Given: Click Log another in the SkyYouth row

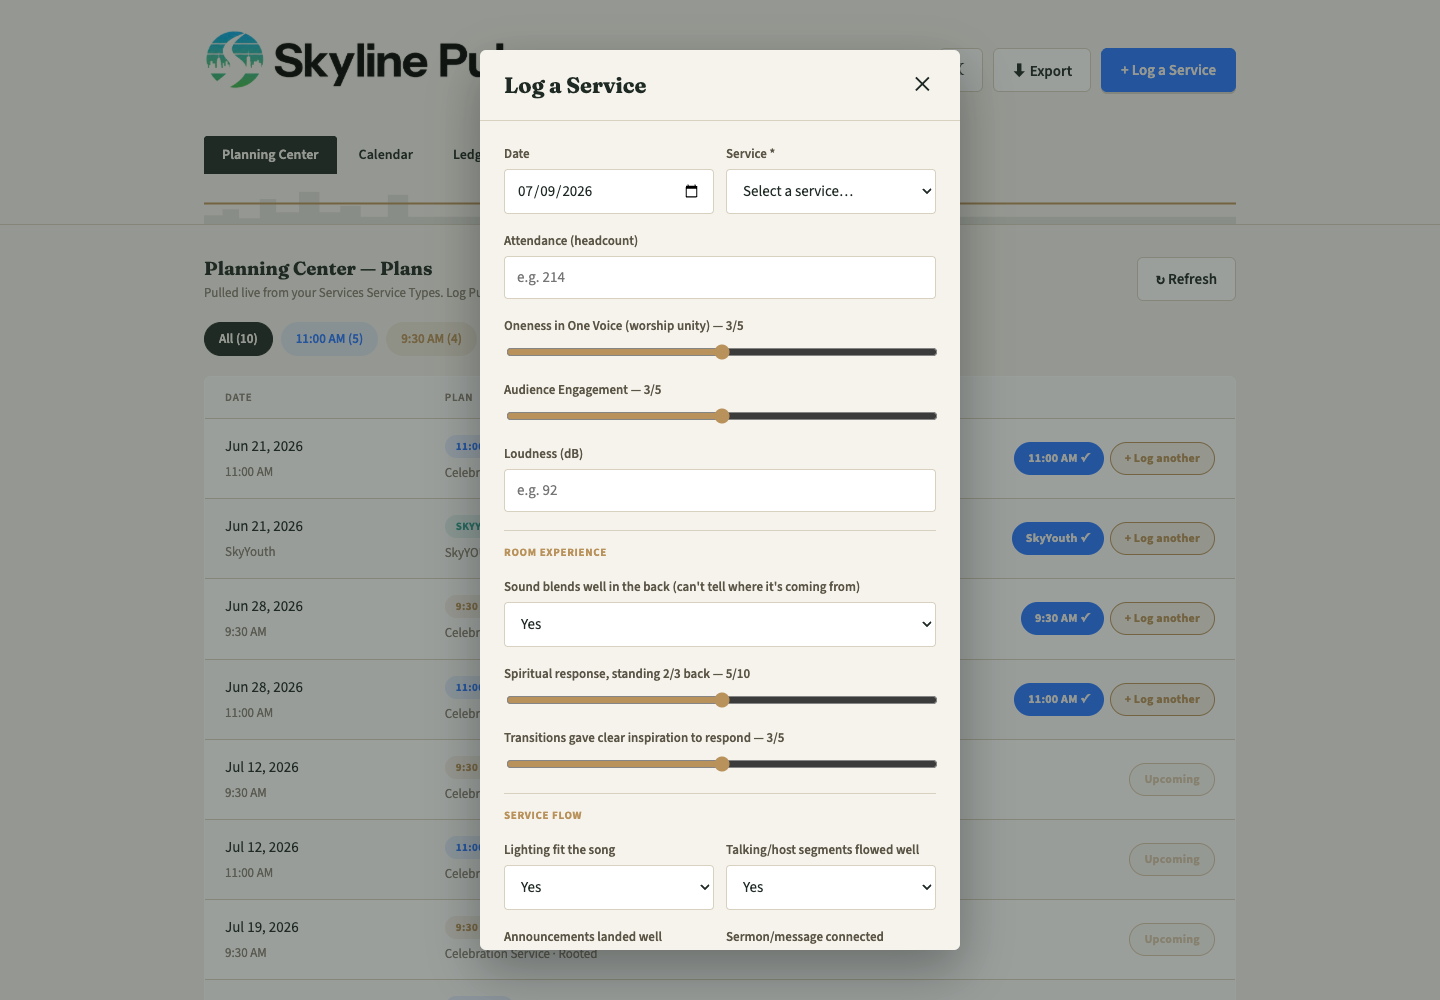Looking at the screenshot, I should (1162, 538).
